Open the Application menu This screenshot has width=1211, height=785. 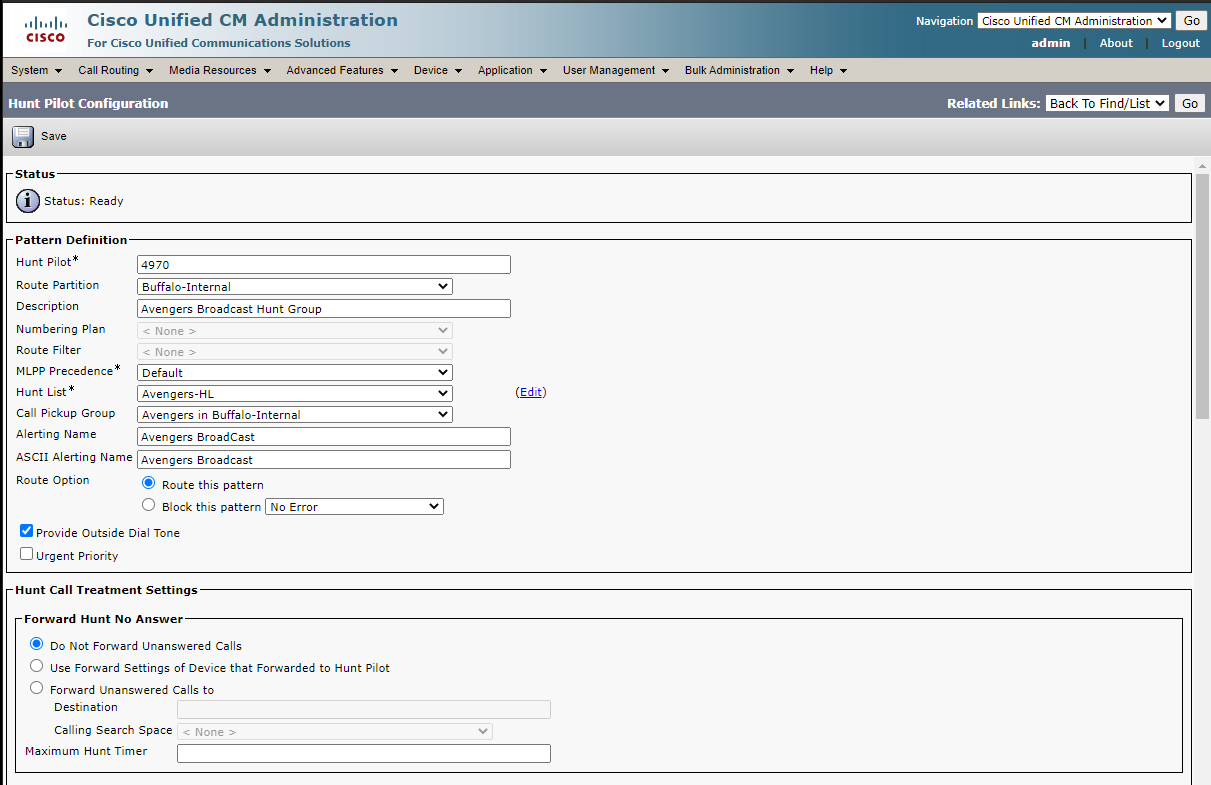[x=512, y=70]
